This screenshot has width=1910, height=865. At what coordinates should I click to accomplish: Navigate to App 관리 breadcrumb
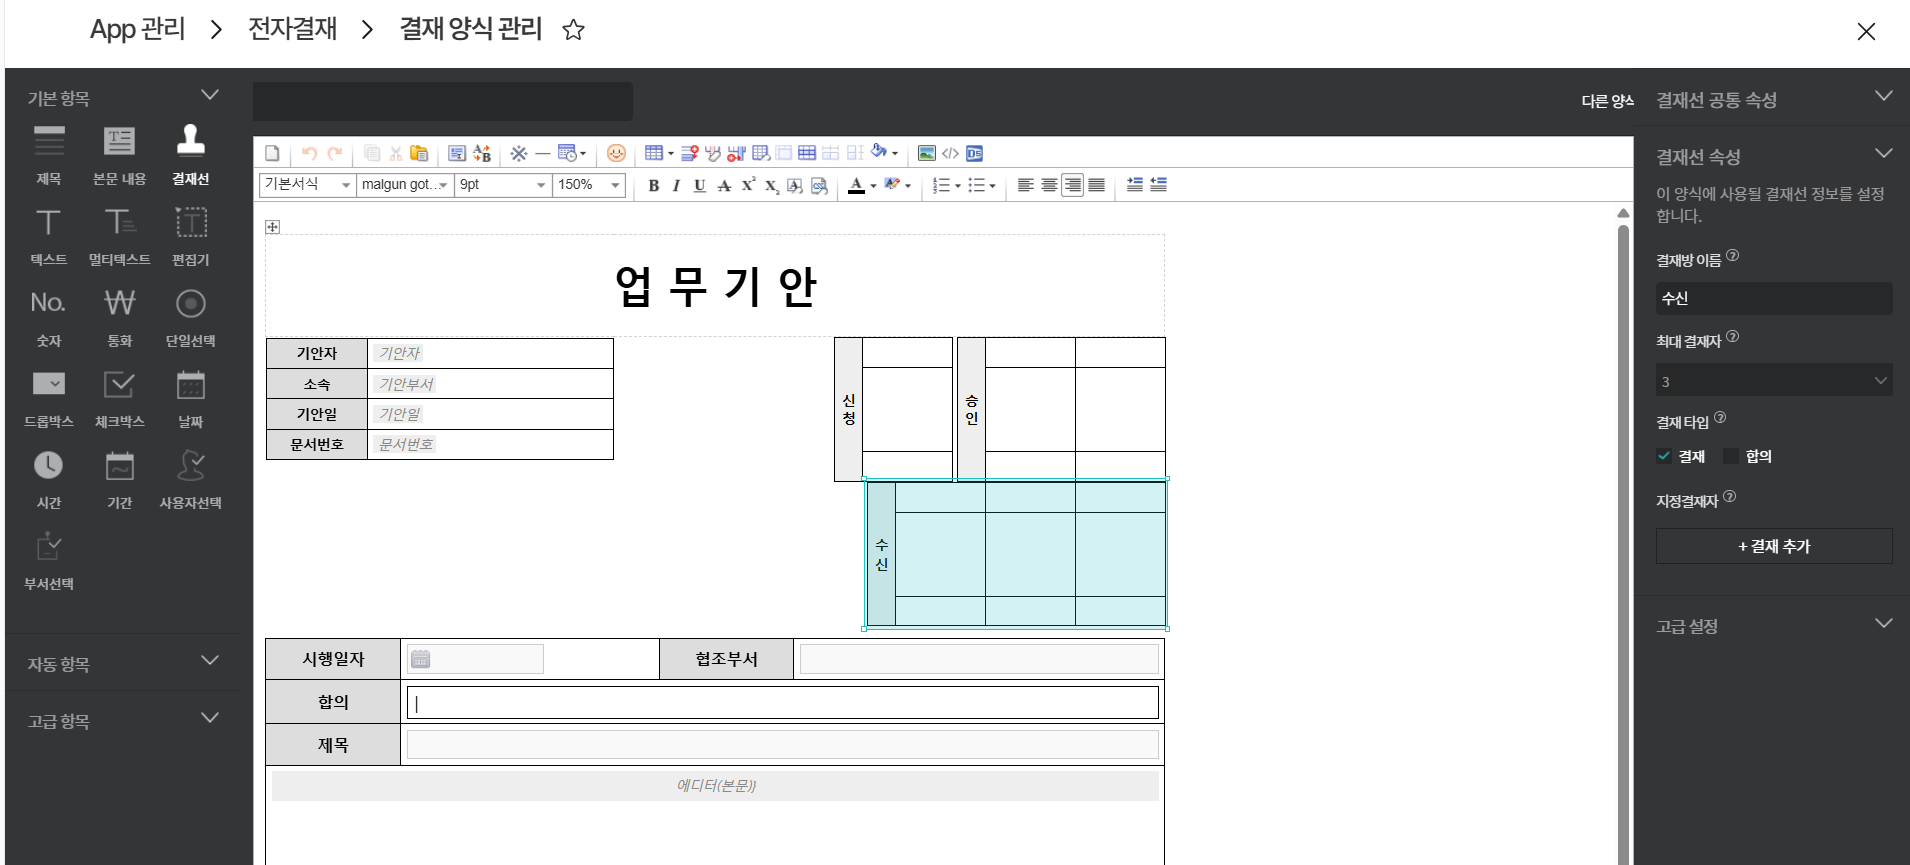pyautogui.click(x=138, y=29)
